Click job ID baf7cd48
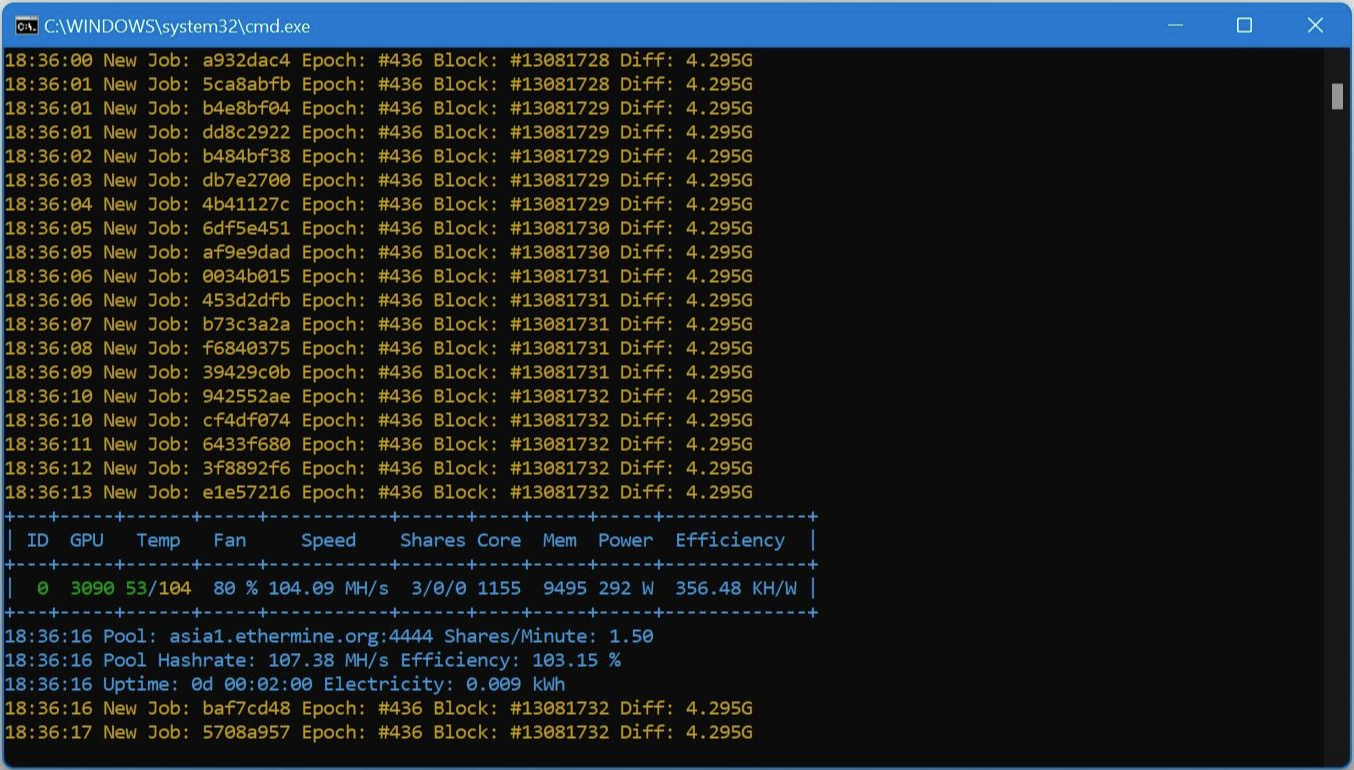1354x770 pixels. 246,708
